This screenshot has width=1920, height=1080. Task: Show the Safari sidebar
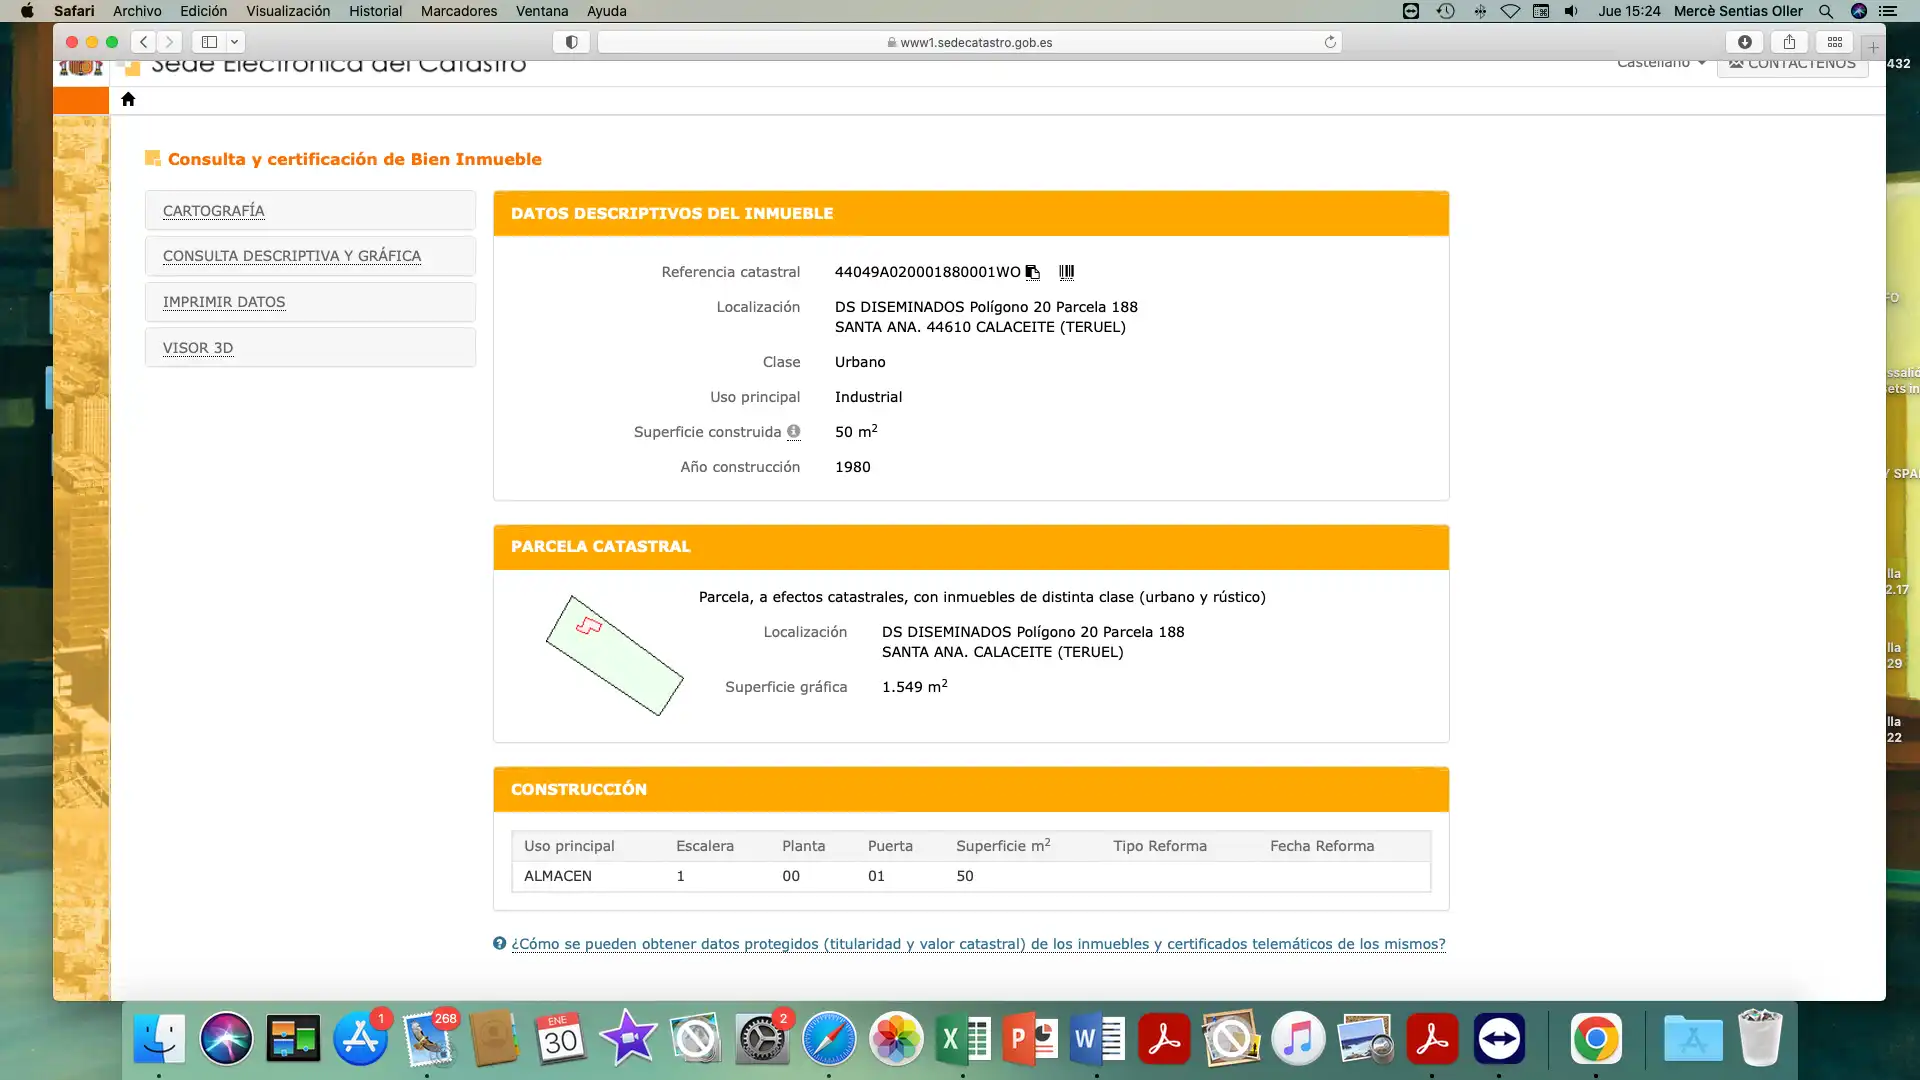pyautogui.click(x=209, y=42)
